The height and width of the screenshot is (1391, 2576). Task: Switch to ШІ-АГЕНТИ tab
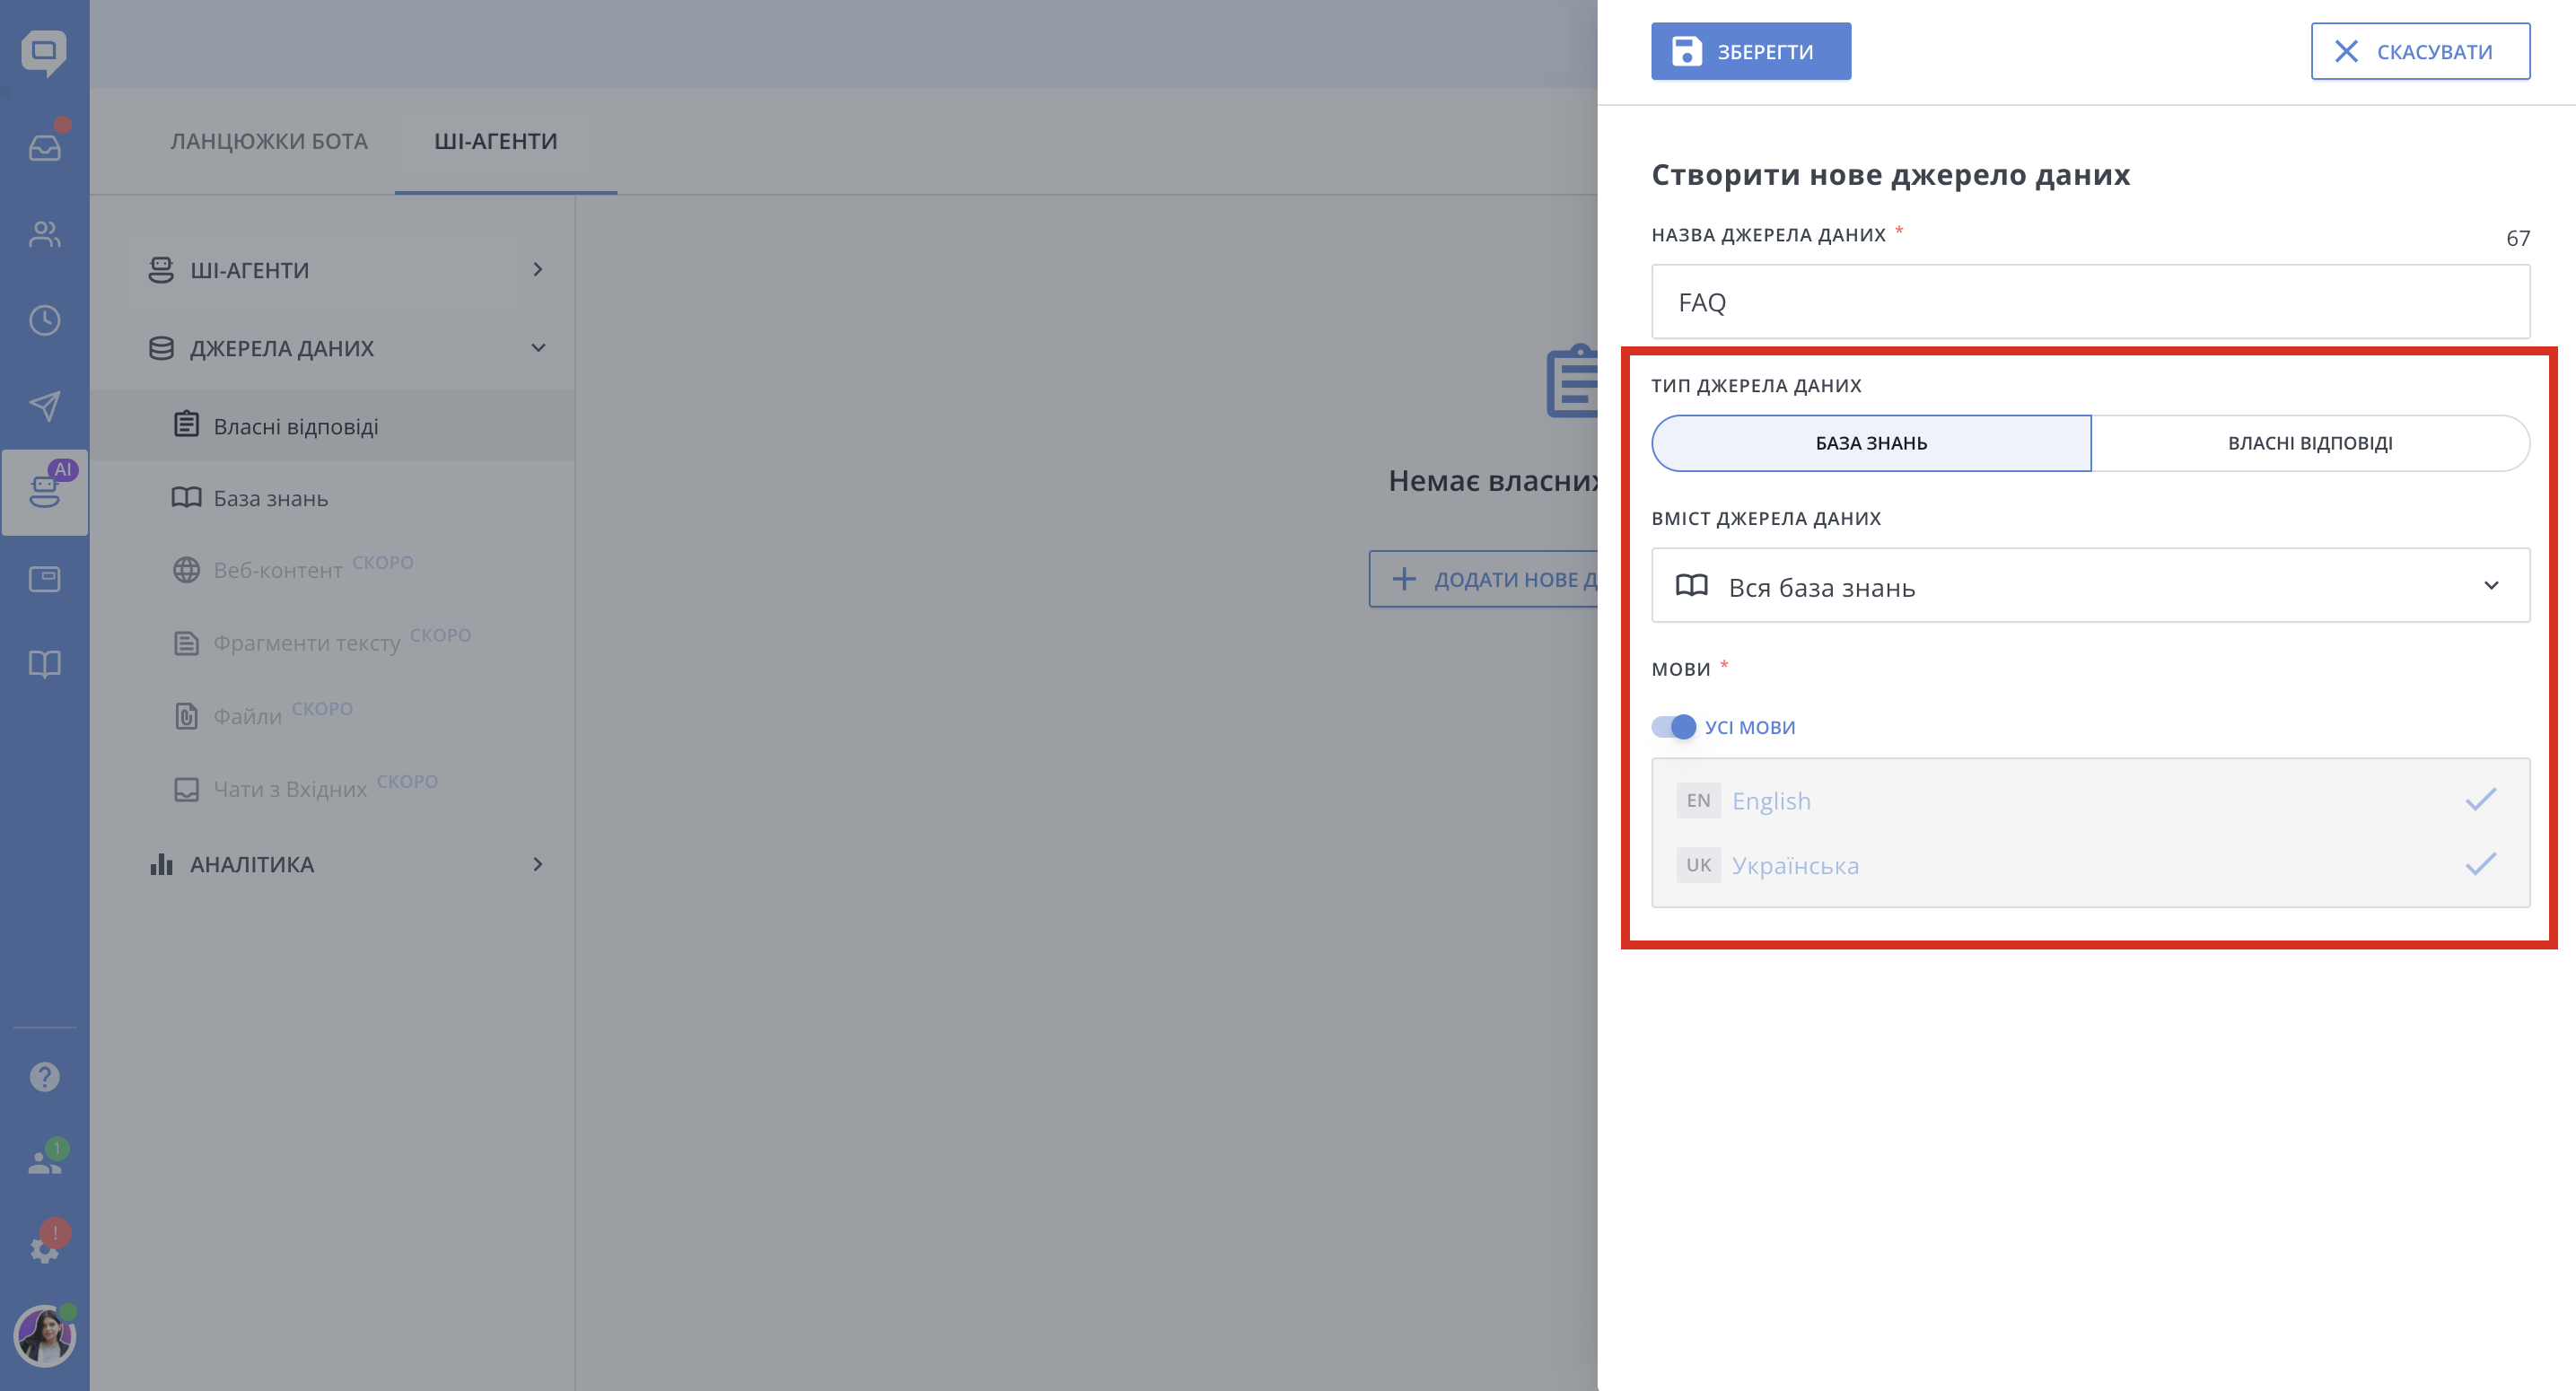point(496,141)
